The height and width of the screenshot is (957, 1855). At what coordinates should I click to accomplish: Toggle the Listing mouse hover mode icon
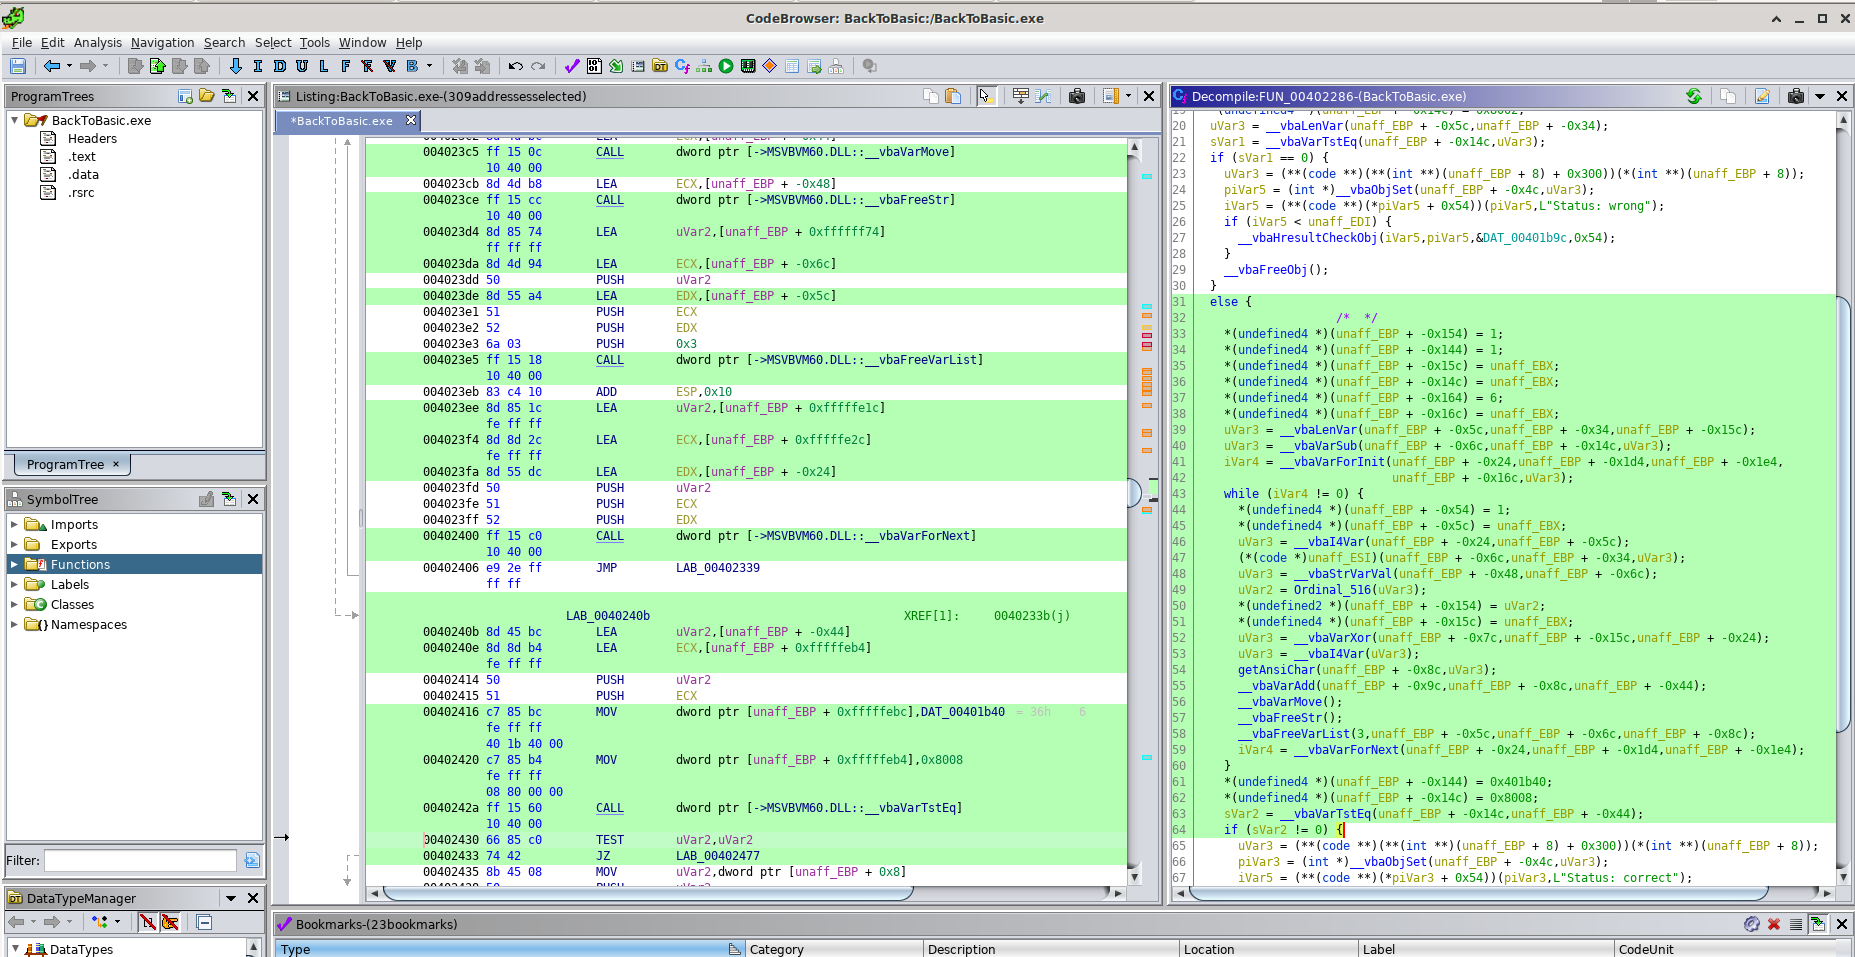(x=986, y=96)
